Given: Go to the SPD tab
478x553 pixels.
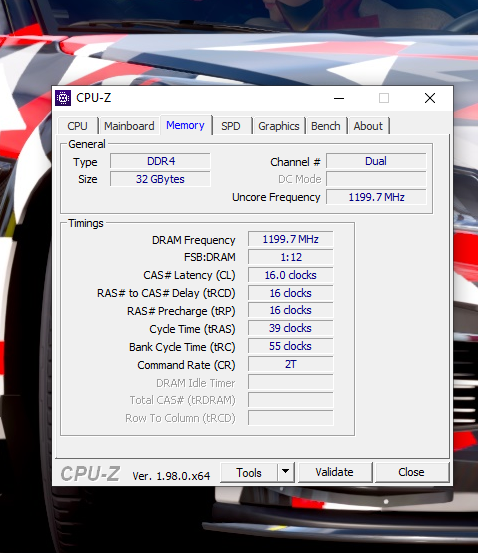Looking at the screenshot, I should [231, 126].
